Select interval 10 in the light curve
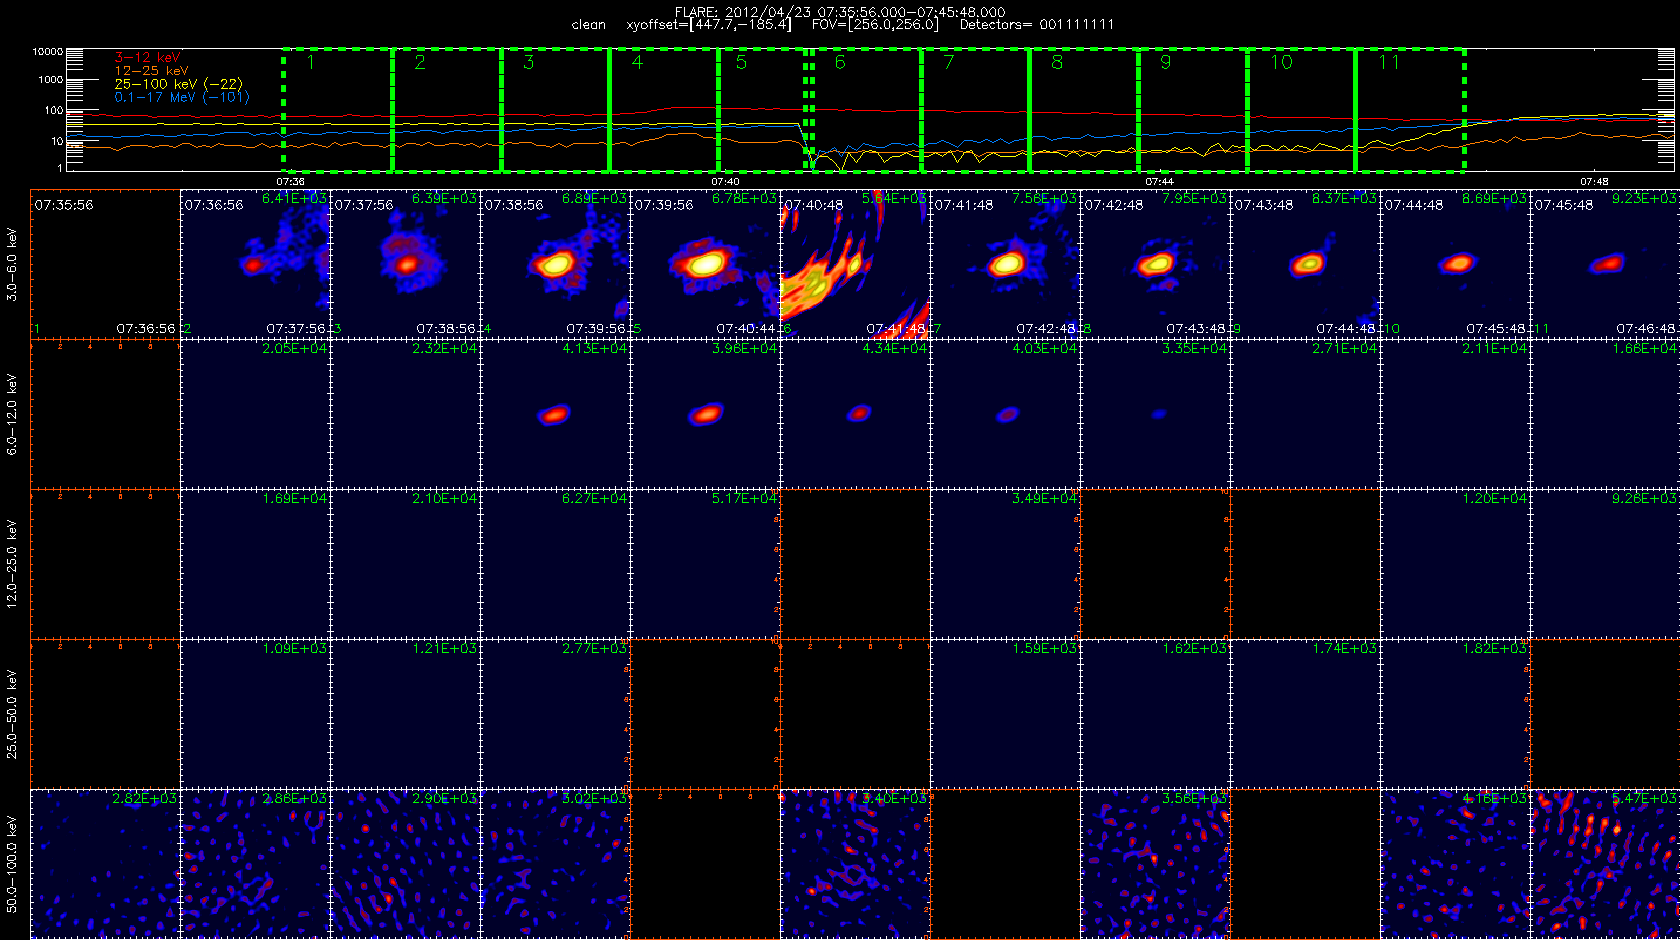The image size is (1680, 940). tap(1301, 109)
